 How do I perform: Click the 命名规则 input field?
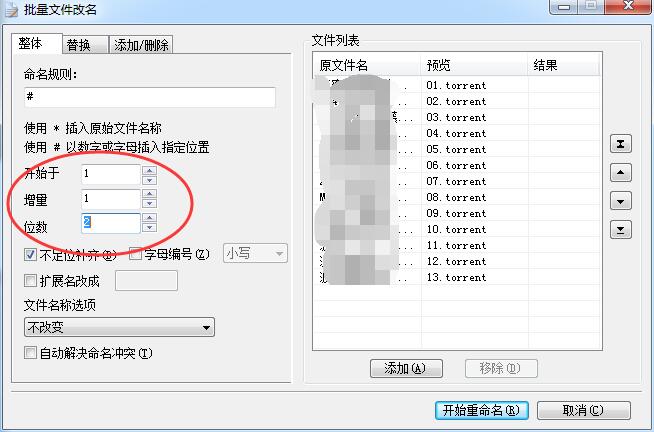tap(150, 97)
